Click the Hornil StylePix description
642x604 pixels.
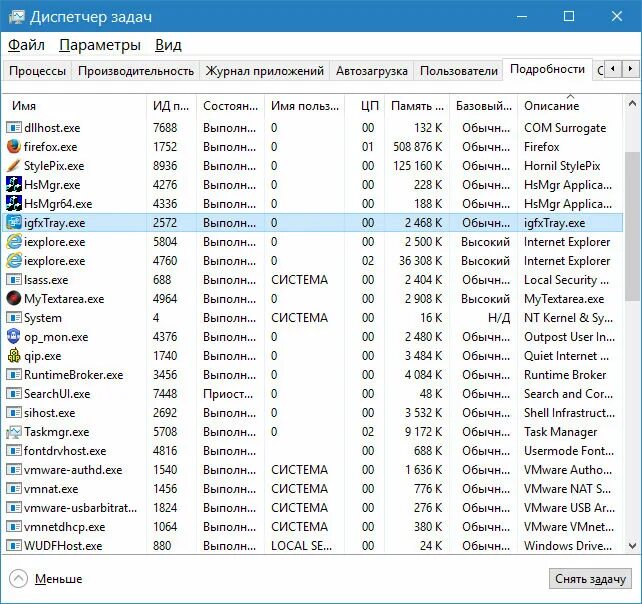pyautogui.click(x=562, y=166)
